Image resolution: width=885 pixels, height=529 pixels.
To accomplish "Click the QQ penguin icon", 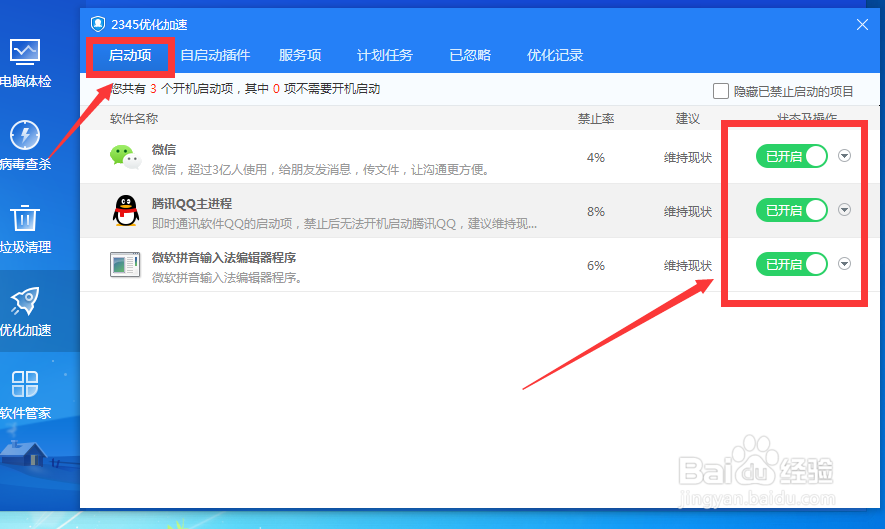I will (x=125, y=211).
